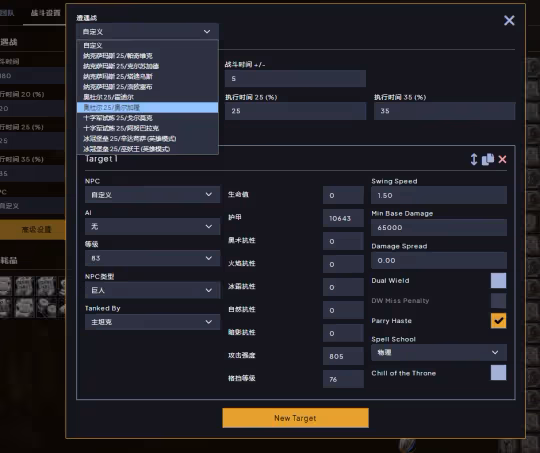Close the encounter settings dialog
Image resolution: width=540 pixels, height=453 pixels.
coord(509,20)
